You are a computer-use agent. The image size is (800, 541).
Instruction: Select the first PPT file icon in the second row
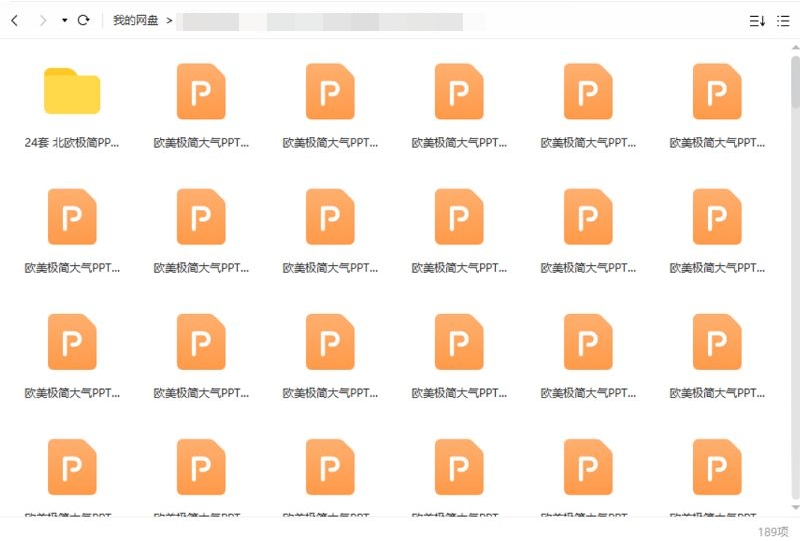pos(72,217)
